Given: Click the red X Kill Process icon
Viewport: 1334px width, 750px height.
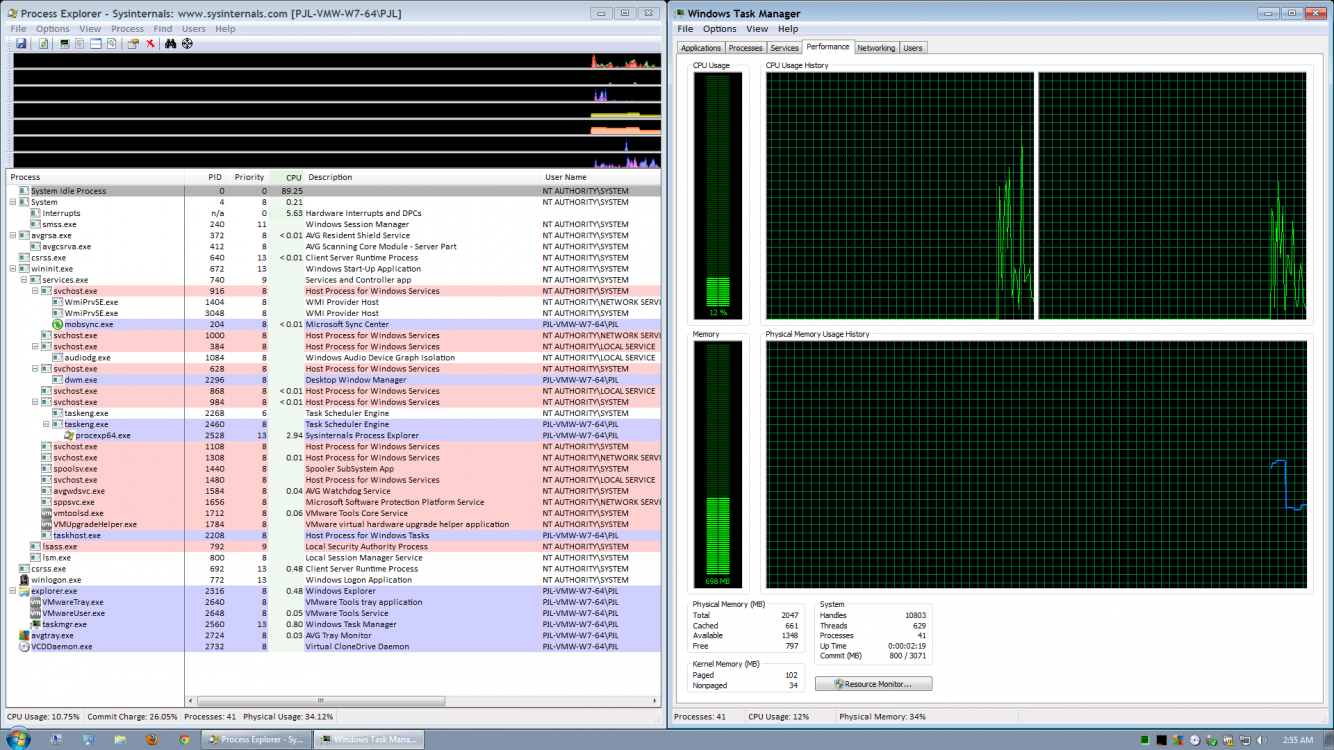Looking at the screenshot, I should click(150, 44).
